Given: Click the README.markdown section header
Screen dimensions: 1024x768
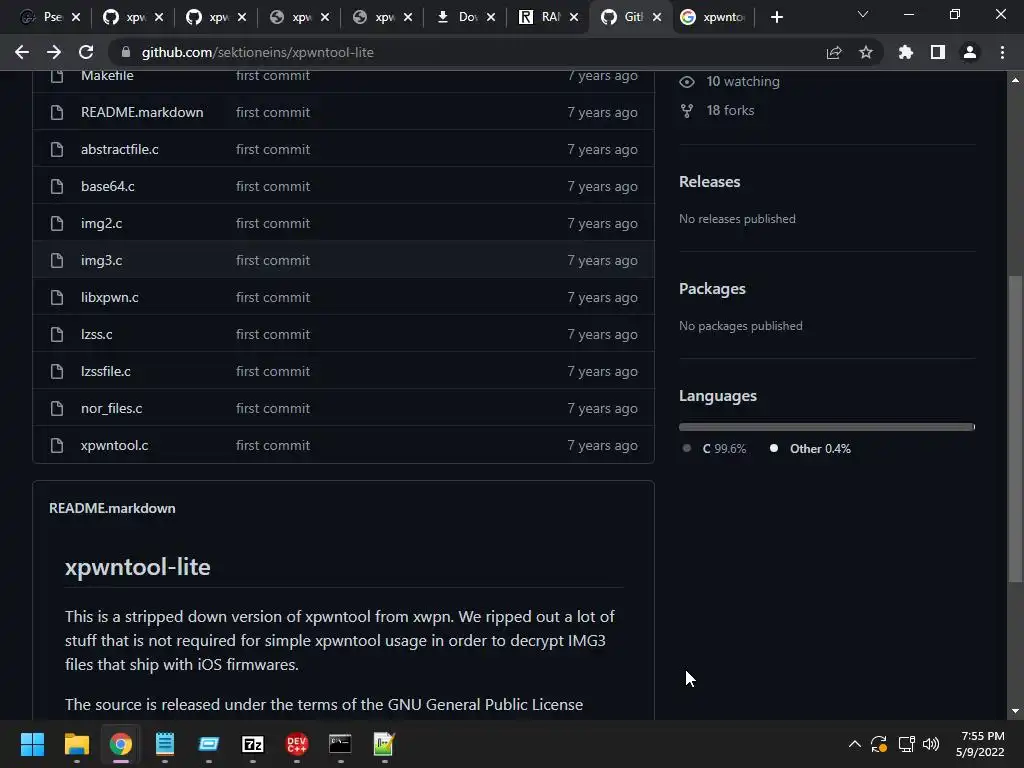Looking at the screenshot, I should (x=112, y=508).
